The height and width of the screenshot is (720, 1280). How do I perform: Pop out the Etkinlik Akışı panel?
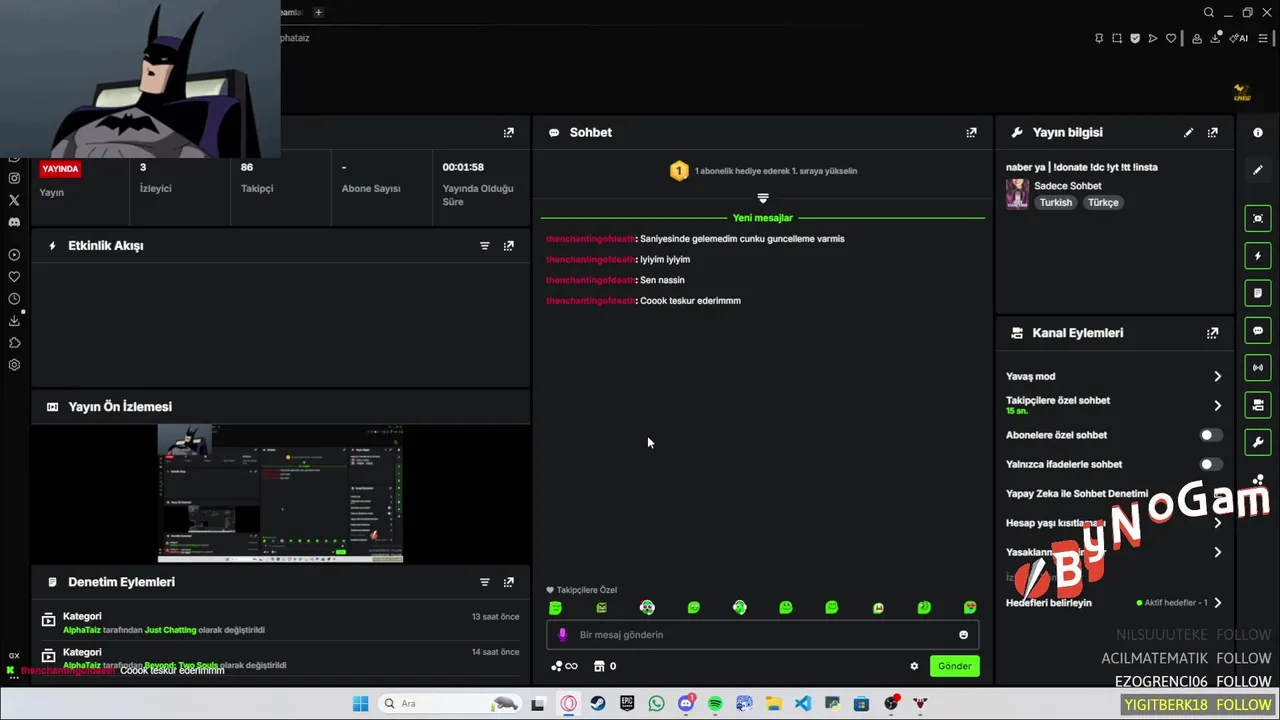point(509,246)
